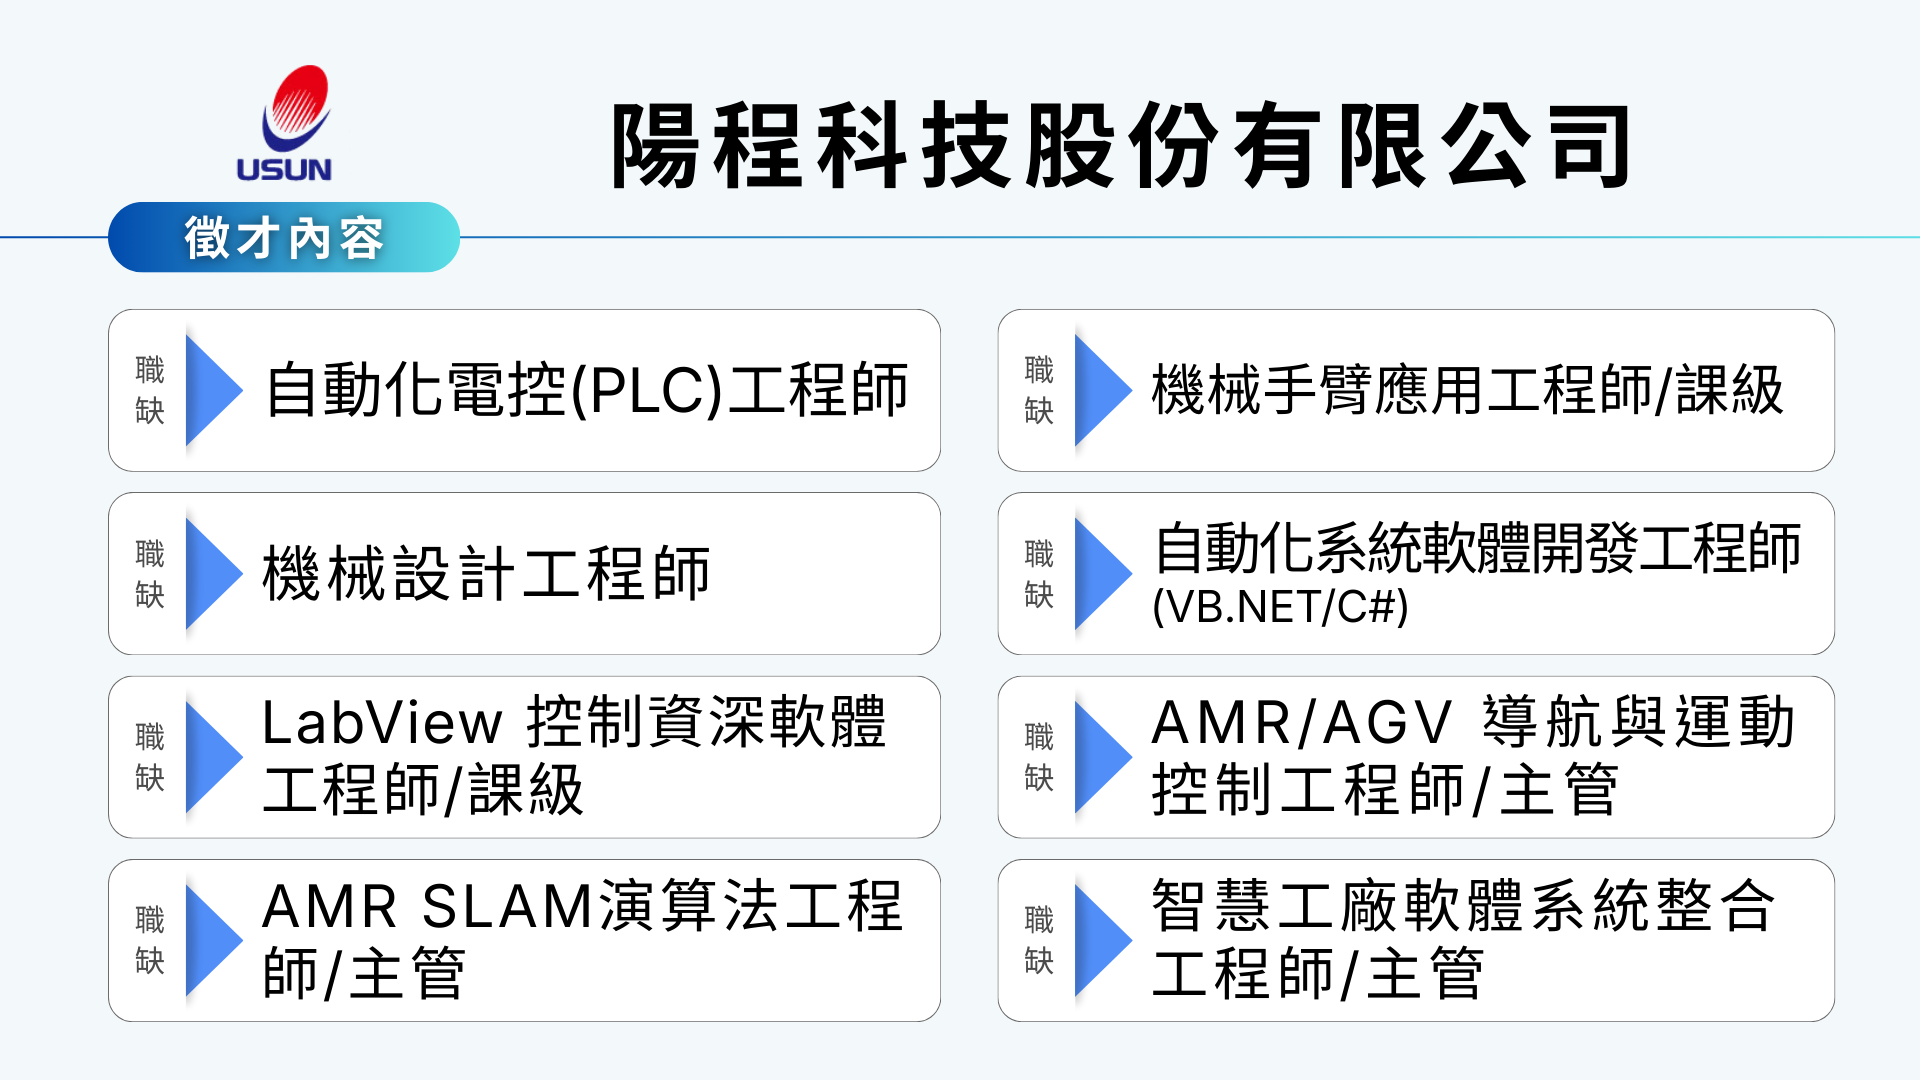
Task: Open the AMR SLAM演算法工程師/主管 job listing
Action: point(580,940)
